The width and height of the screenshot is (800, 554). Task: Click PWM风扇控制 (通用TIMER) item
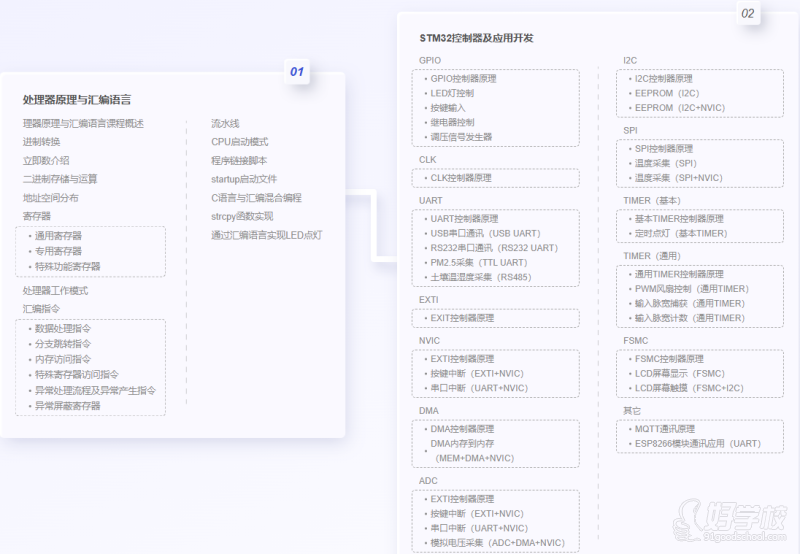(691, 289)
